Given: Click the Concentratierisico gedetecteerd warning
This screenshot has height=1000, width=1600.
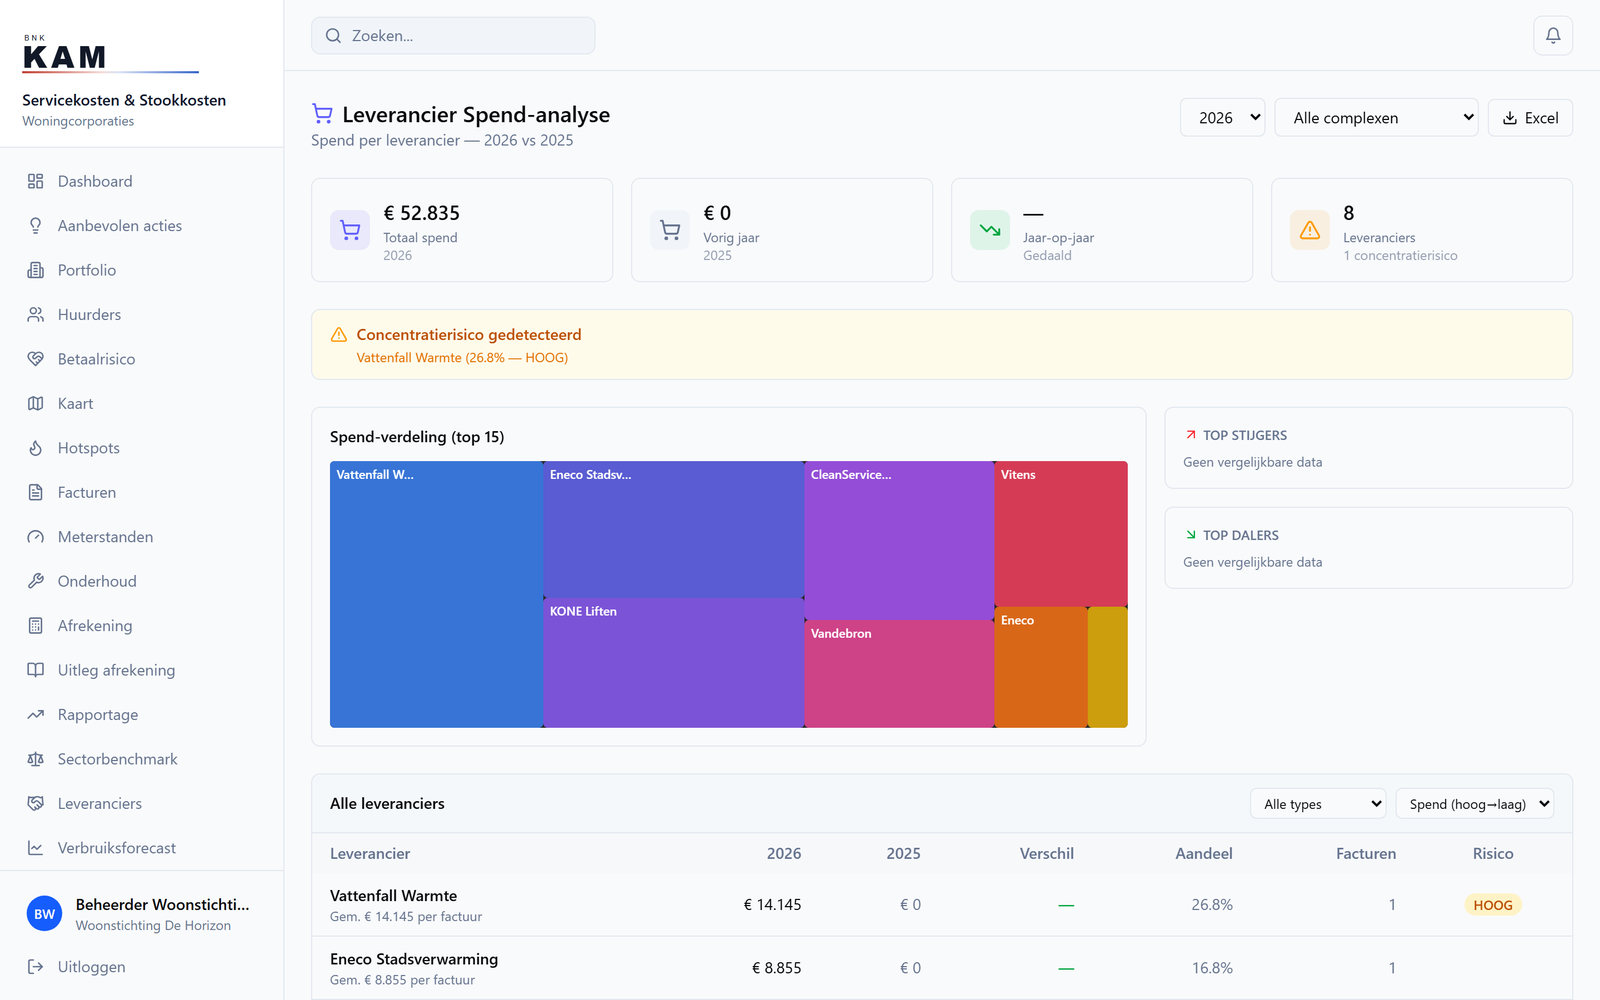Looking at the screenshot, I should coord(942,345).
